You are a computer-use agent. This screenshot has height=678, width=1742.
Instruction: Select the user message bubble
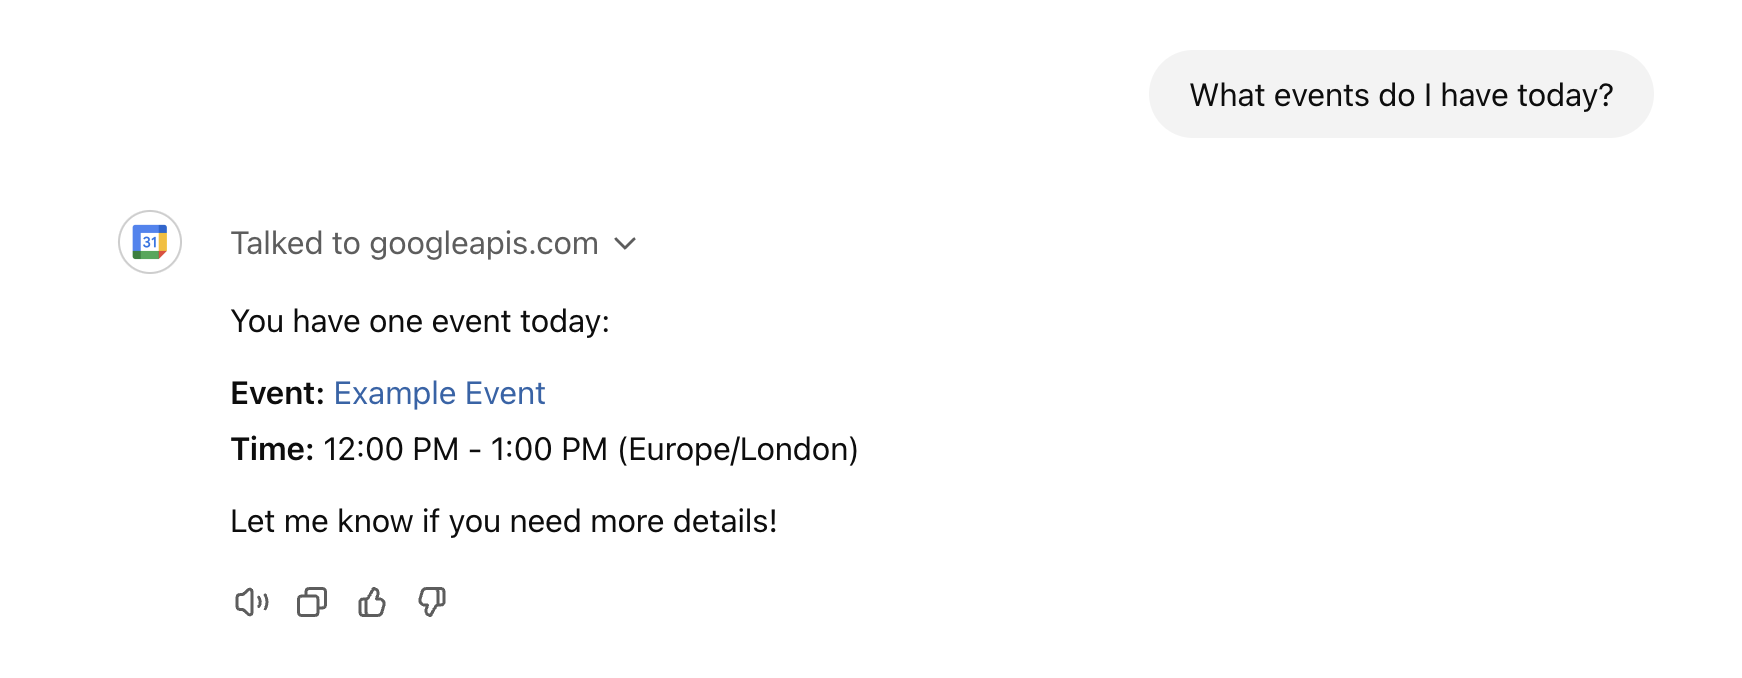point(1400,94)
